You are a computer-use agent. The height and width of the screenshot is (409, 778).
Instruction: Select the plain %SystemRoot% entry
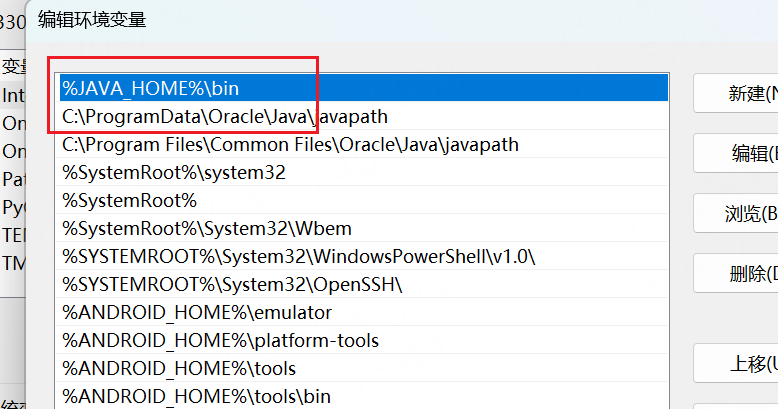click(x=363, y=200)
